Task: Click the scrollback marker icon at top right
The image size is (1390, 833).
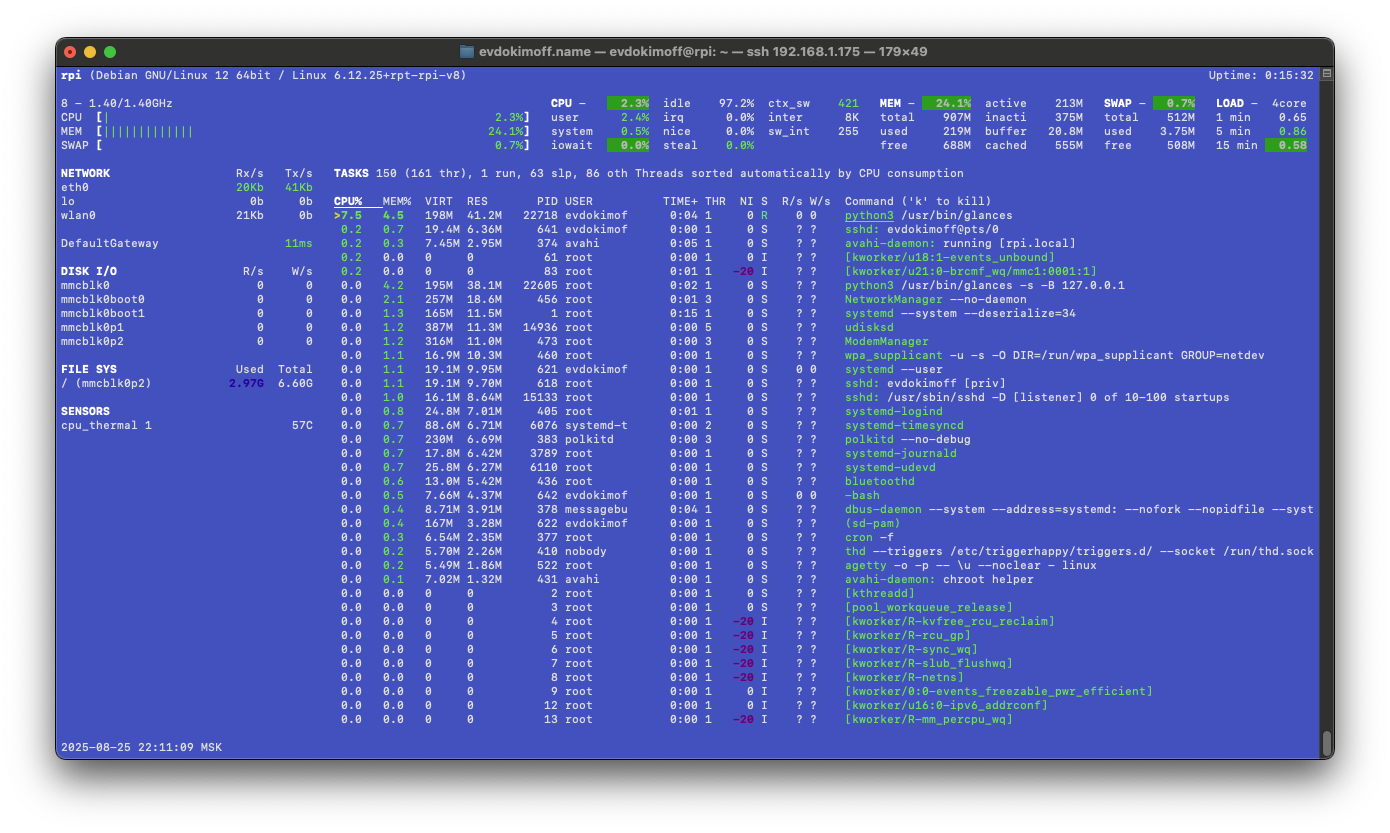Action: click(1327, 74)
